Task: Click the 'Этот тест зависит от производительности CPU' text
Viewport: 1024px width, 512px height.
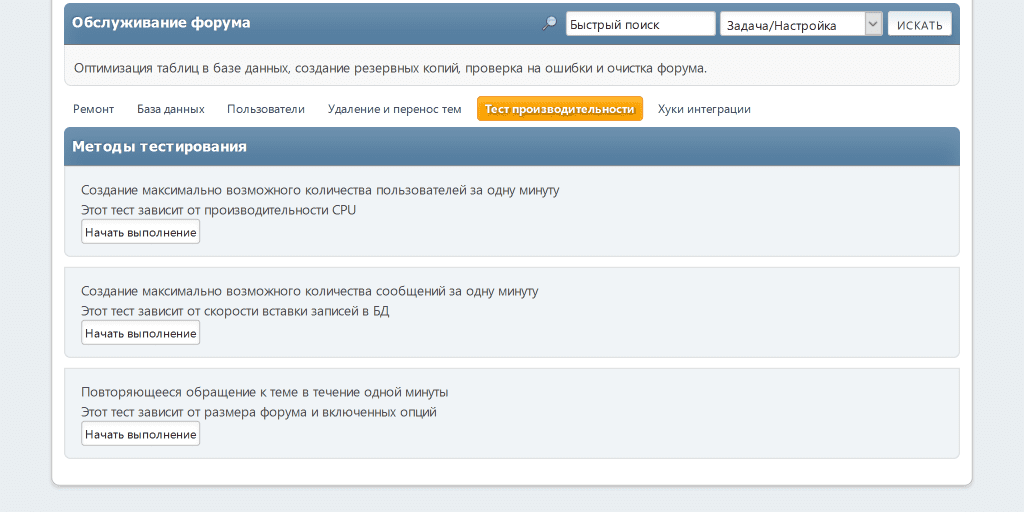Action: [218, 210]
